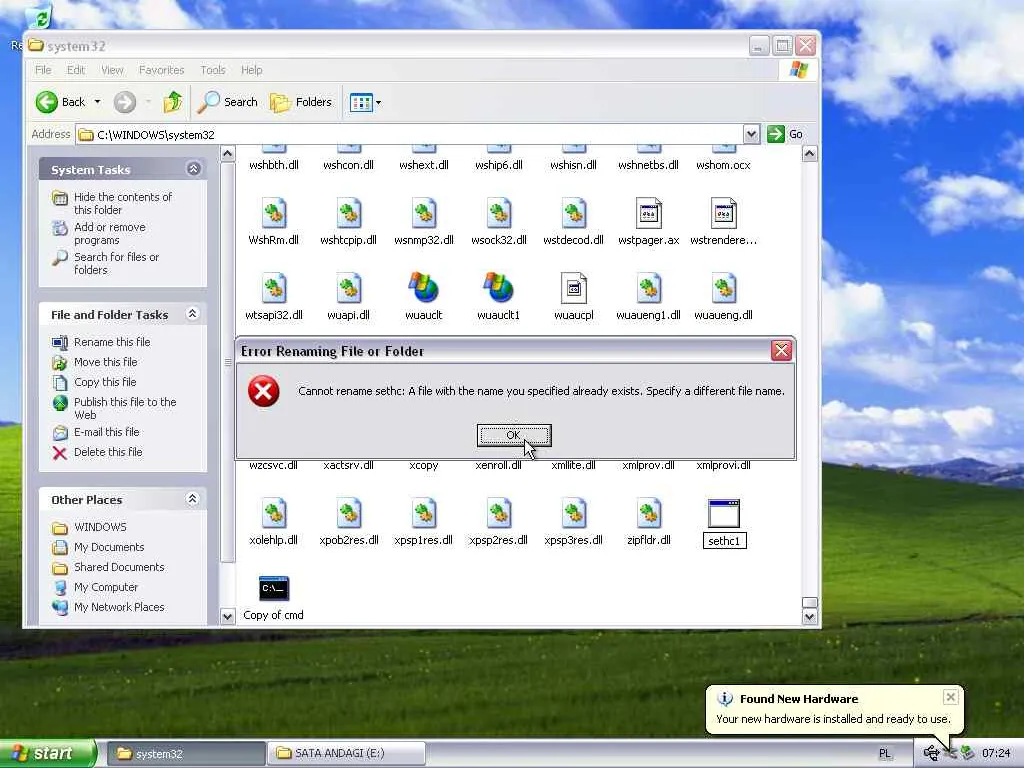Select the wuauclt program icon
The image size is (1024, 768).
[424, 288]
